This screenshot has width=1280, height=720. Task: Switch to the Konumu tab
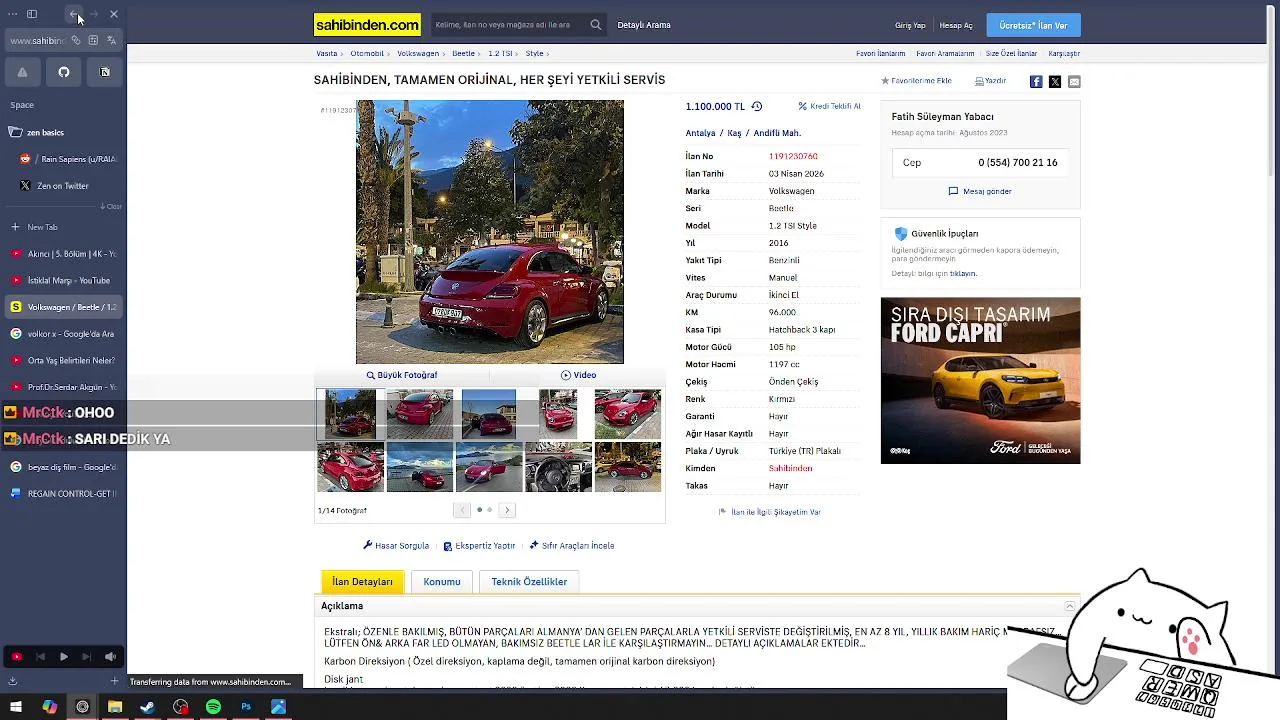(442, 582)
